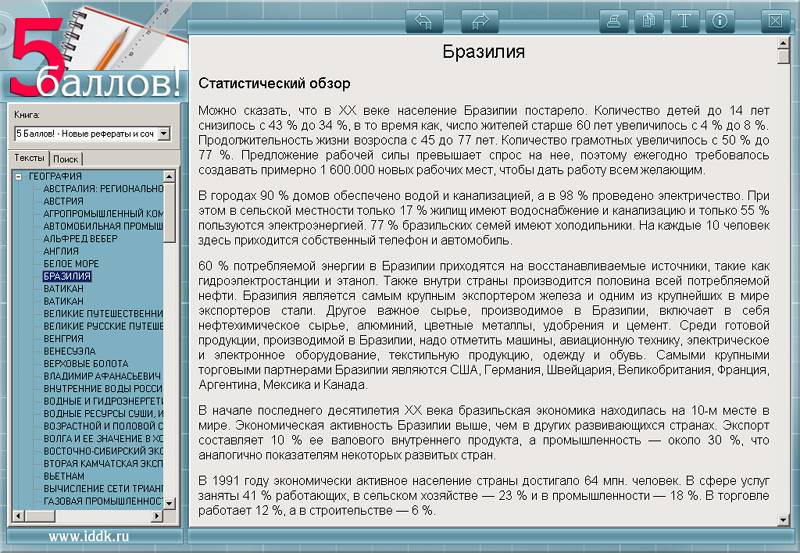Click the Бразилия article title
The height and width of the screenshot is (553, 800).
pyautogui.click(x=483, y=52)
